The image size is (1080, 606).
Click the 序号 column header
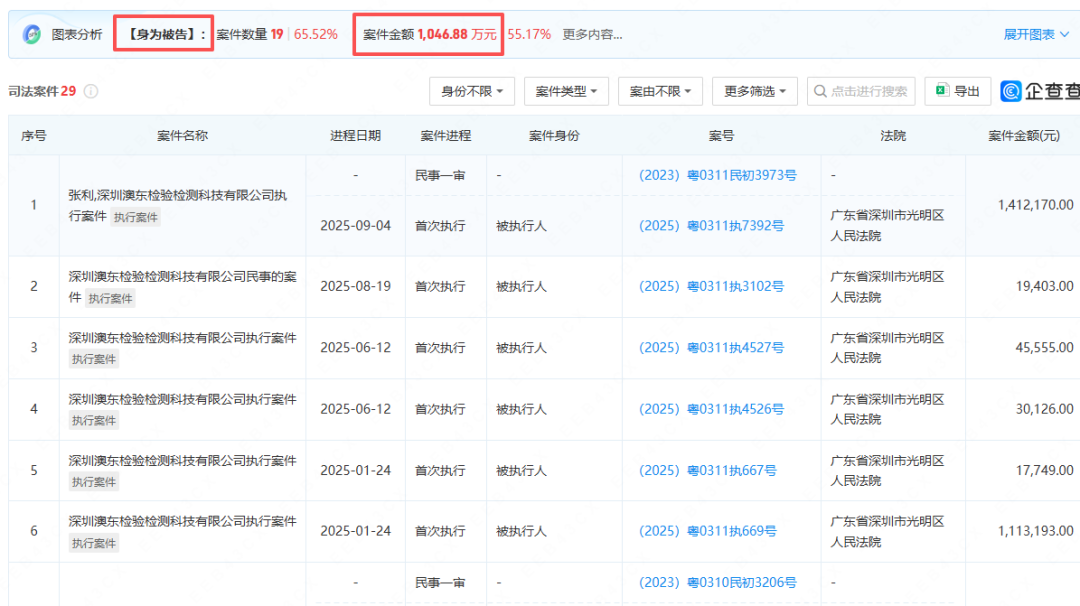coord(34,136)
